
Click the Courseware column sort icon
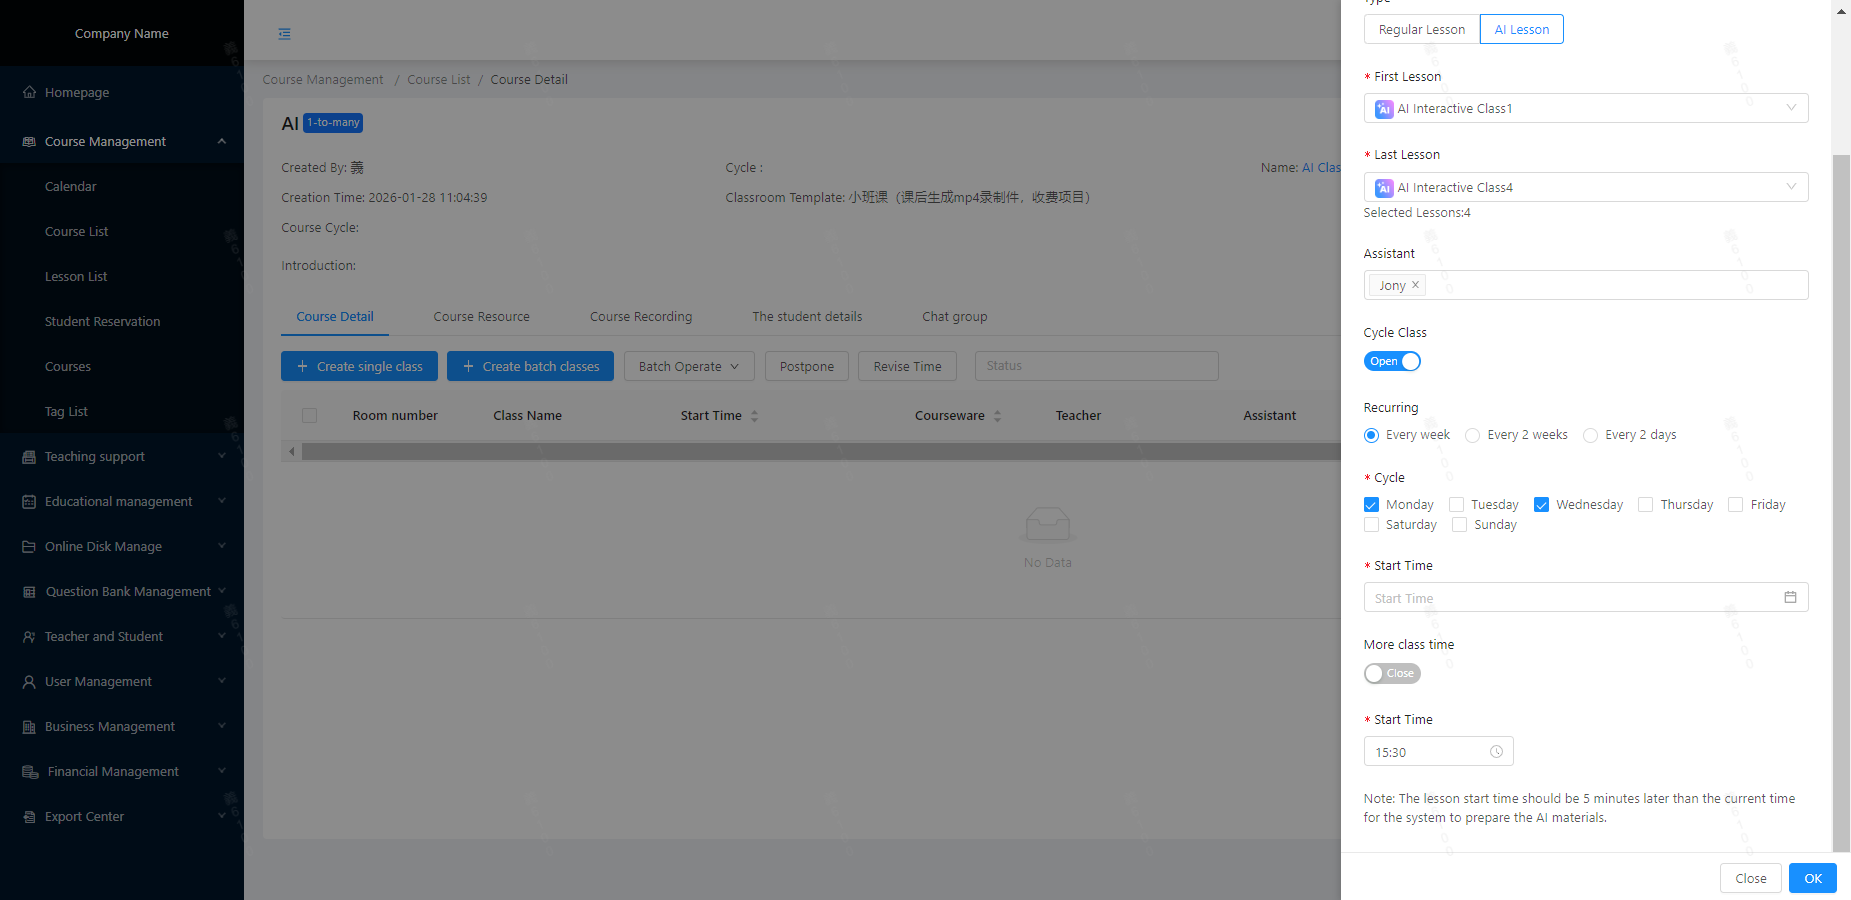pyautogui.click(x=997, y=416)
